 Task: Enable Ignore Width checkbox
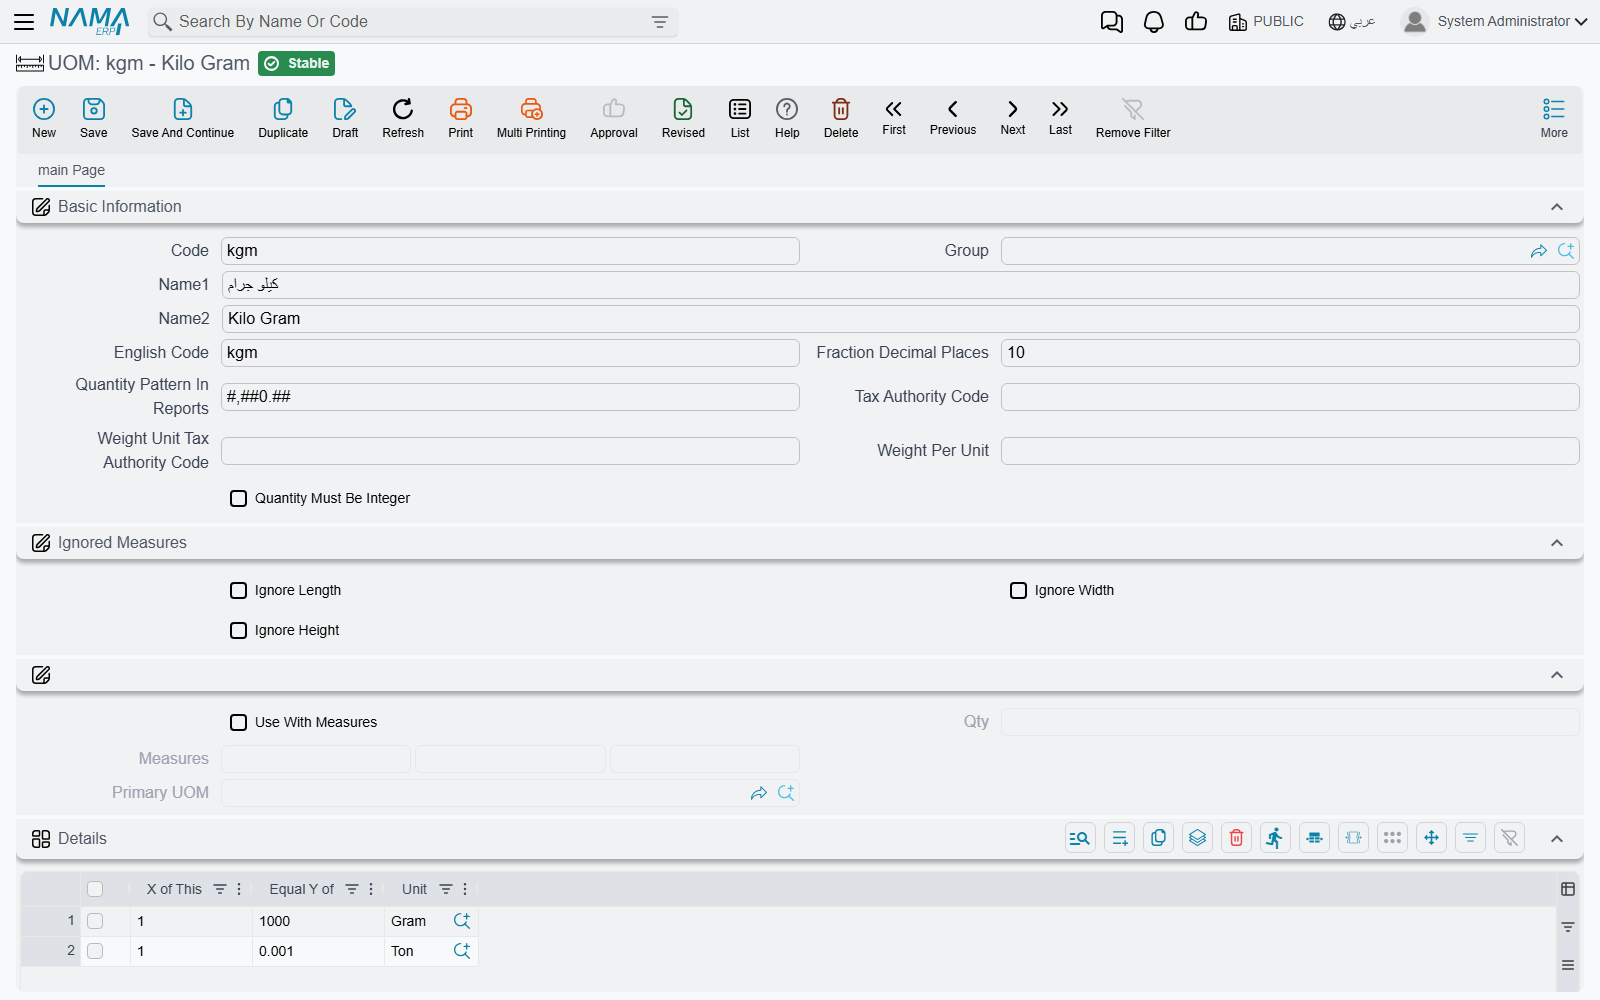click(1018, 590)
